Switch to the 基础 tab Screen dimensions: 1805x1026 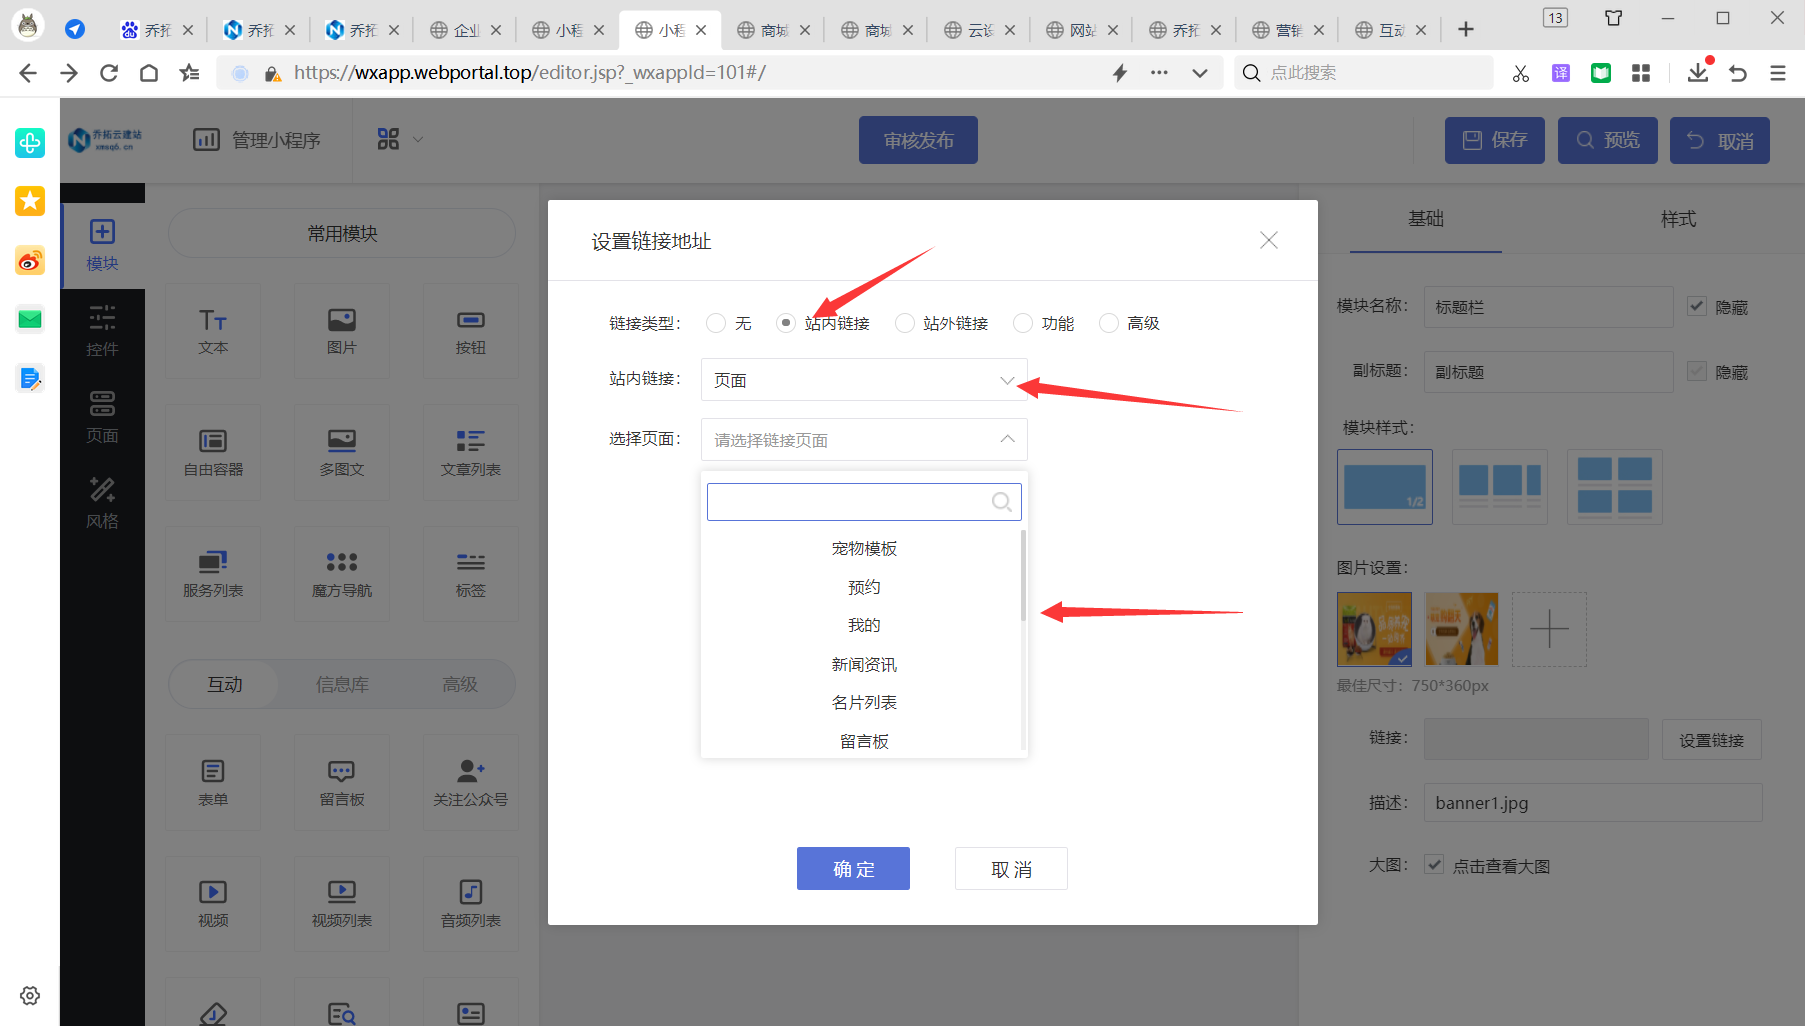point(1426,218)
